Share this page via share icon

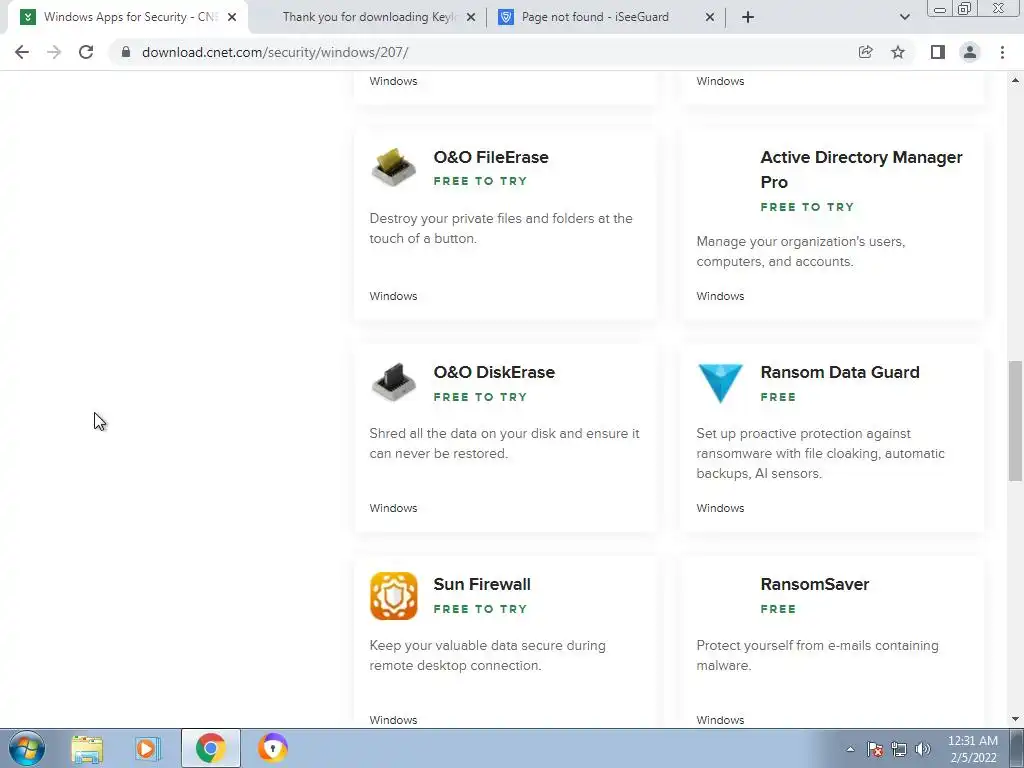click(866, 52)
